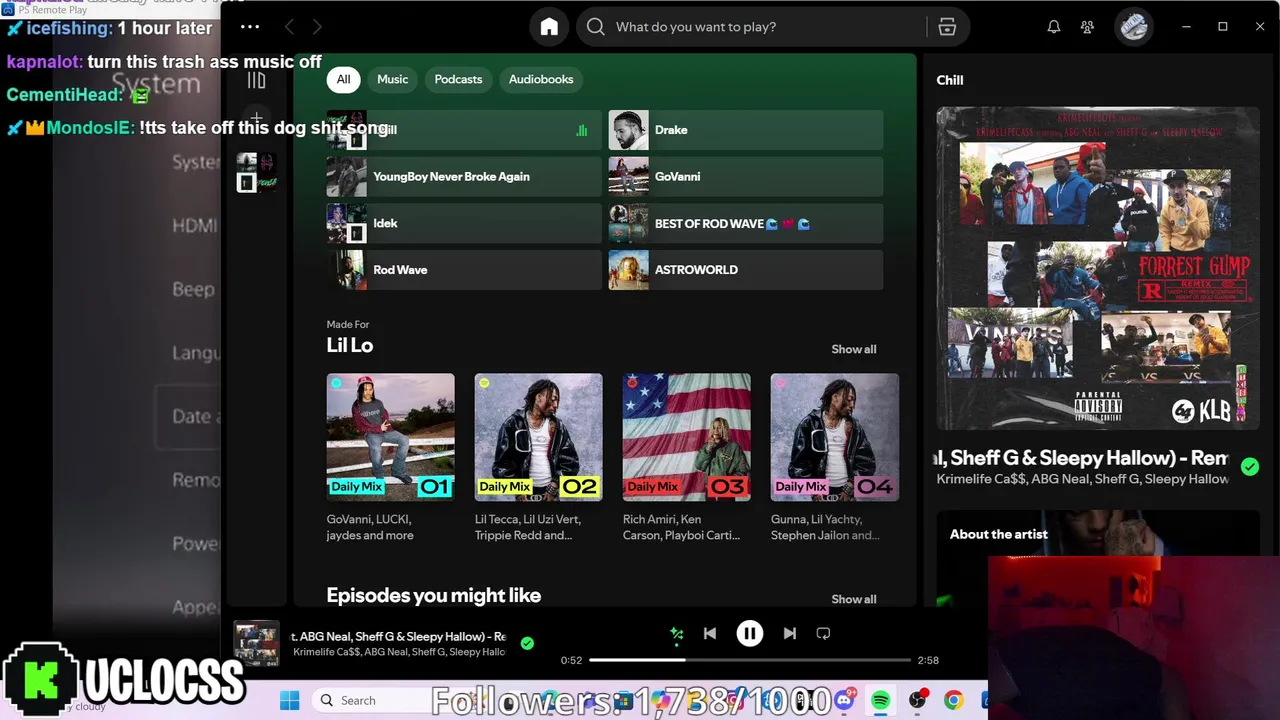Screen dimensions: 1280x720
Task: Select the Podcasts filter chip
Action: tap(458, 79)
